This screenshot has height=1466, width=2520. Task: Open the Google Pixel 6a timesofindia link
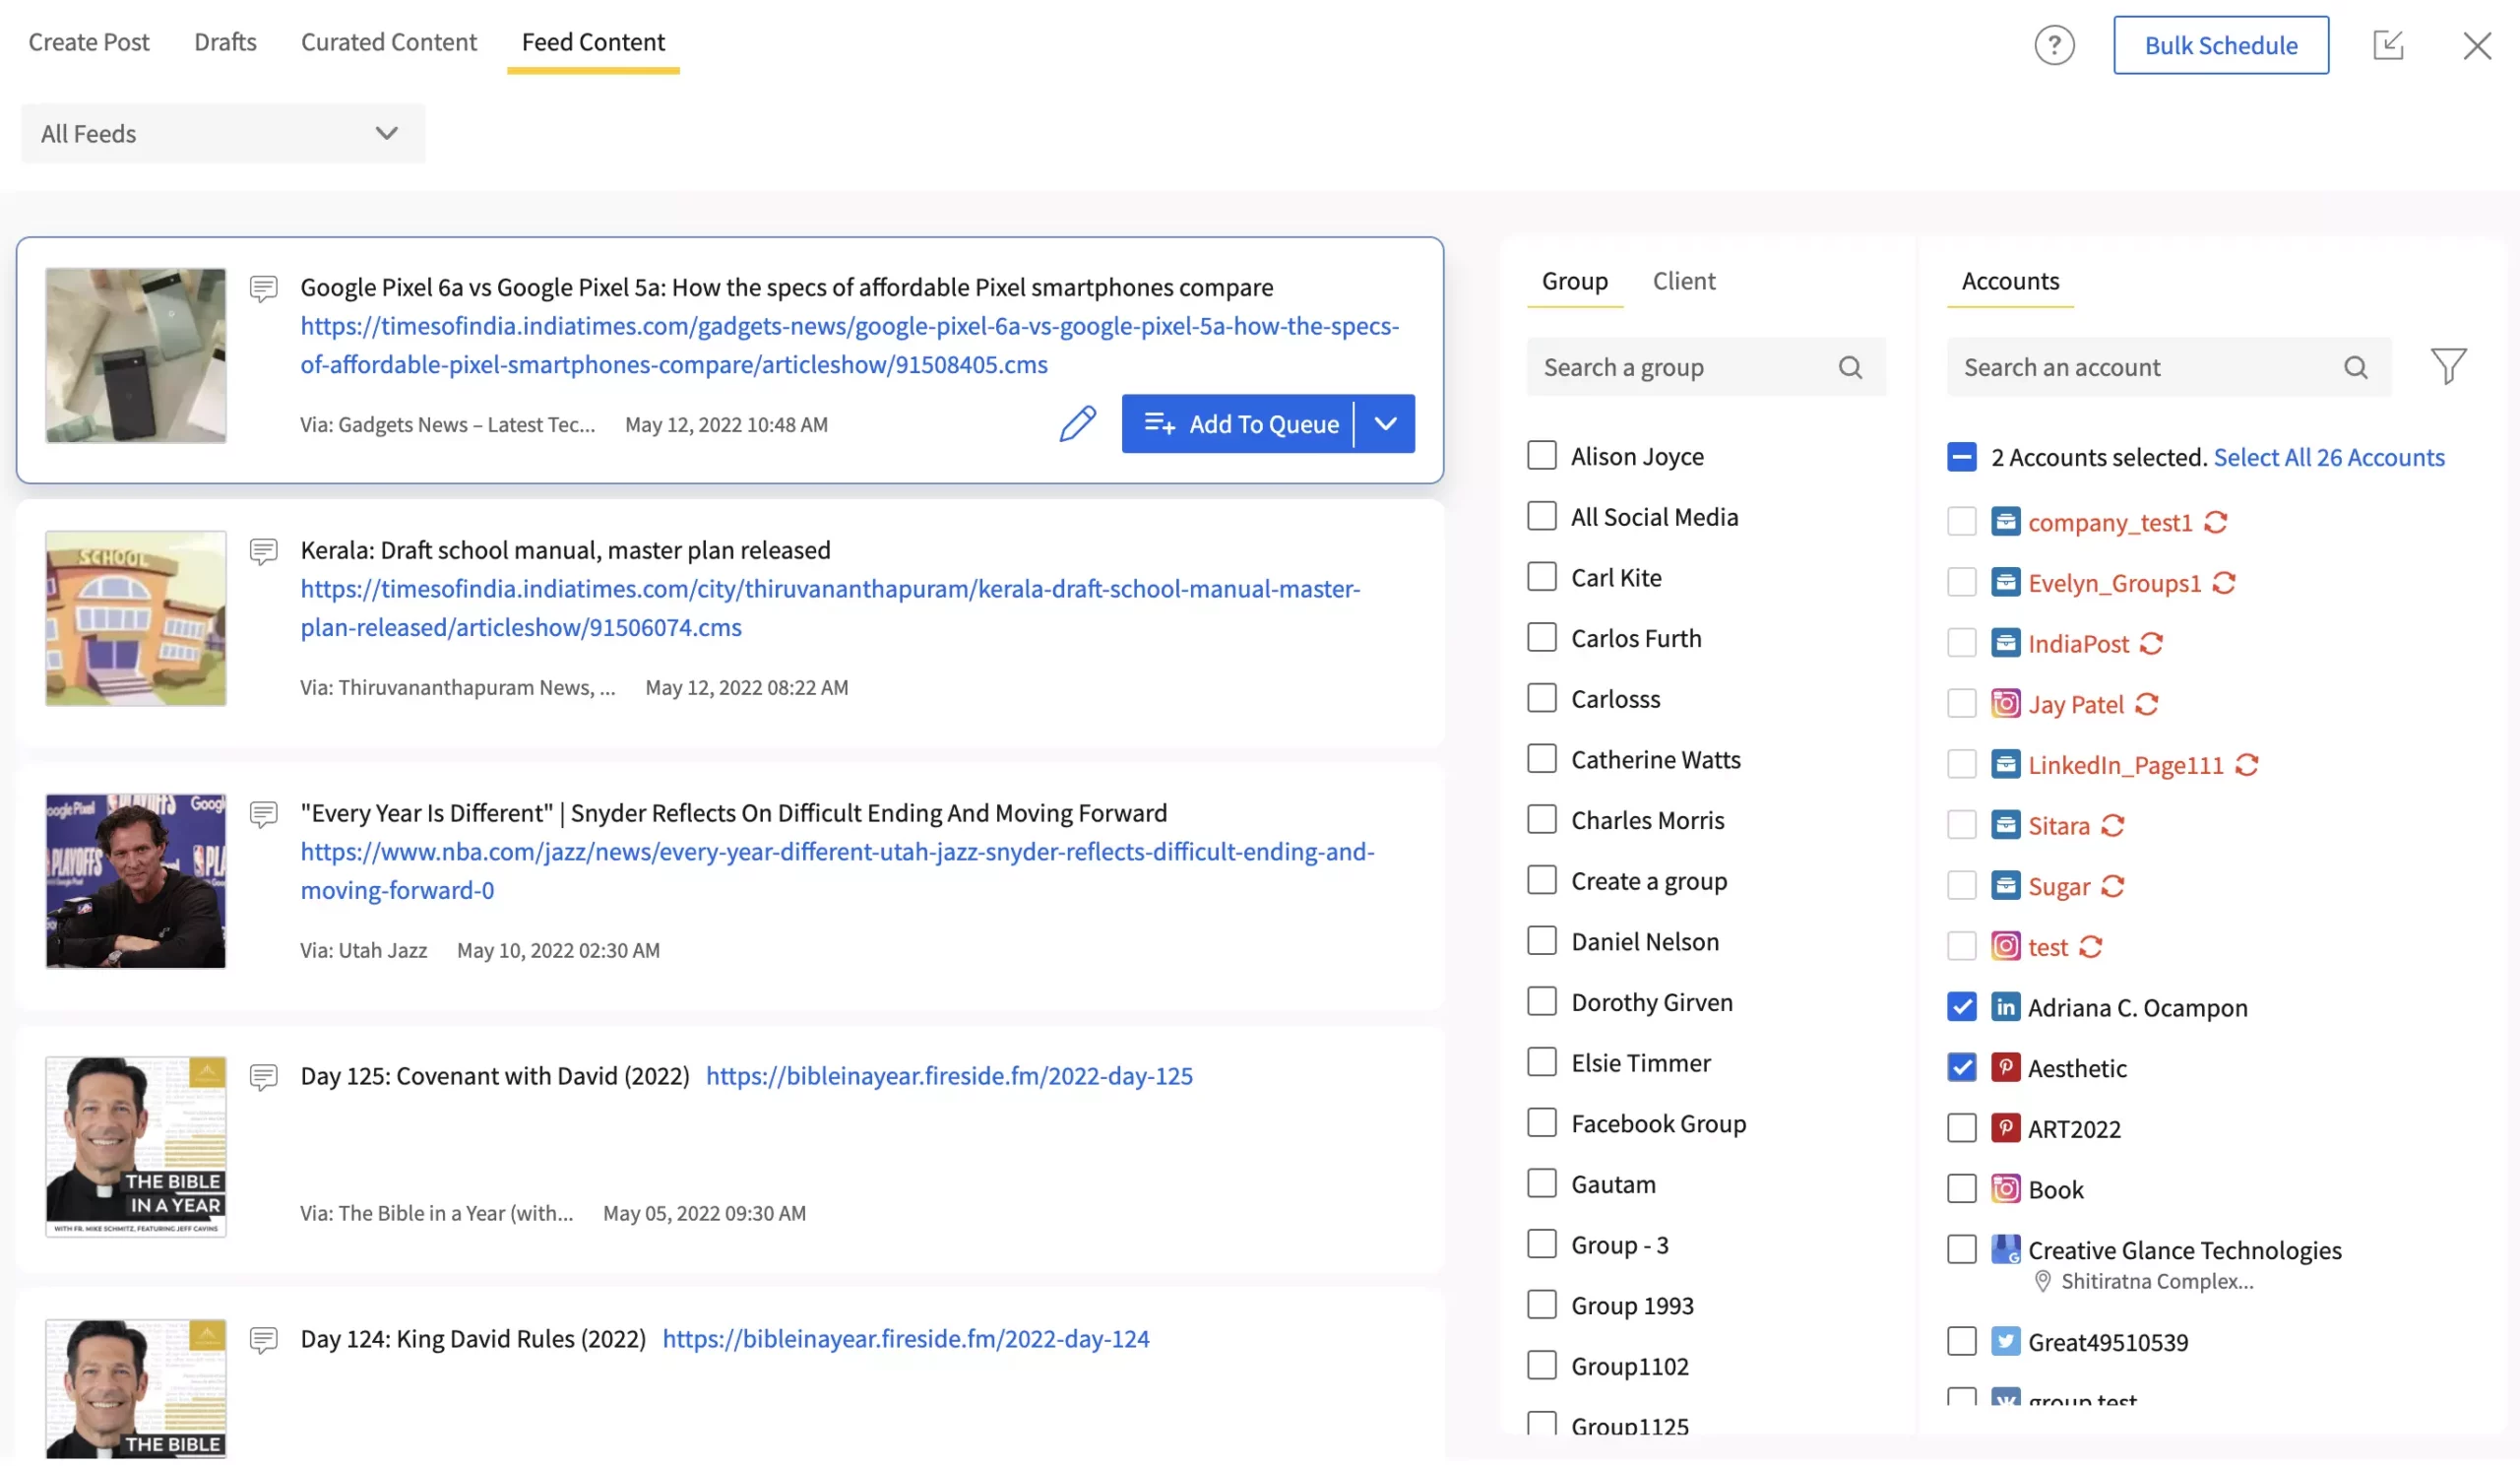coord(849,345)
